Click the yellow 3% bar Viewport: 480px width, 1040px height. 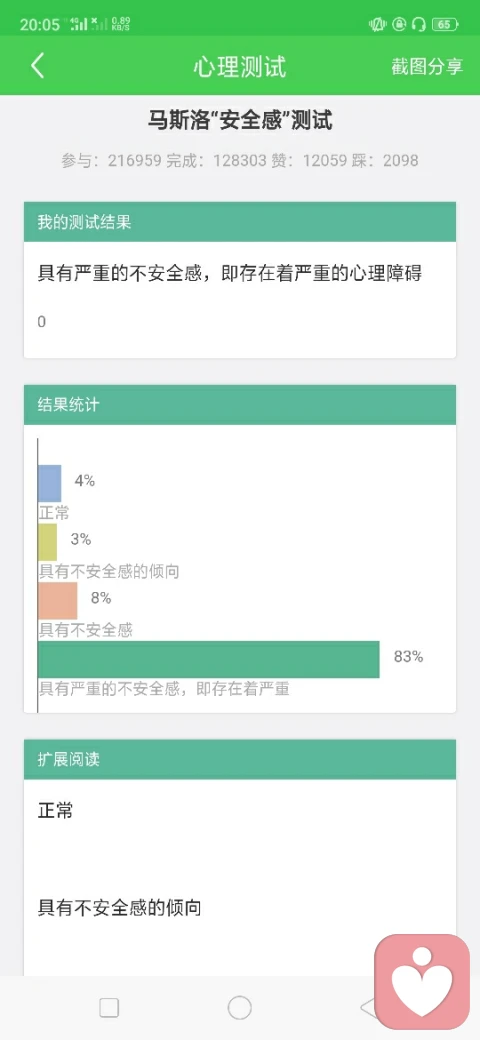pyautogui.click(x=48, y=542)
